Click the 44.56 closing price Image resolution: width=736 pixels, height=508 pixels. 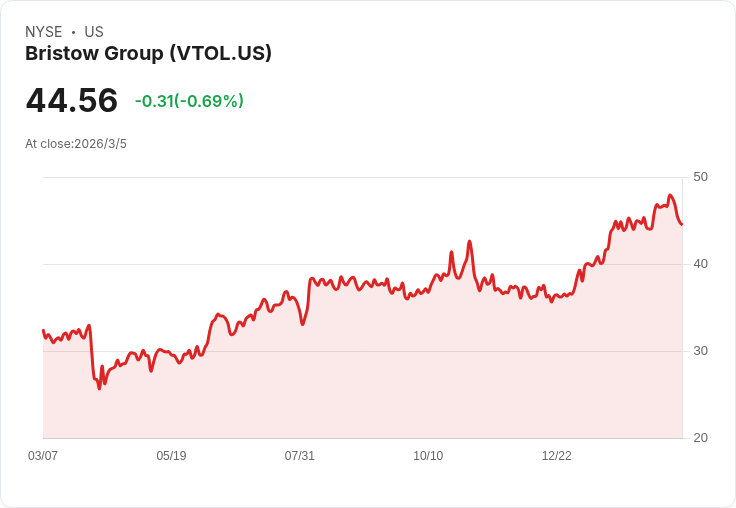click(72, 100)
